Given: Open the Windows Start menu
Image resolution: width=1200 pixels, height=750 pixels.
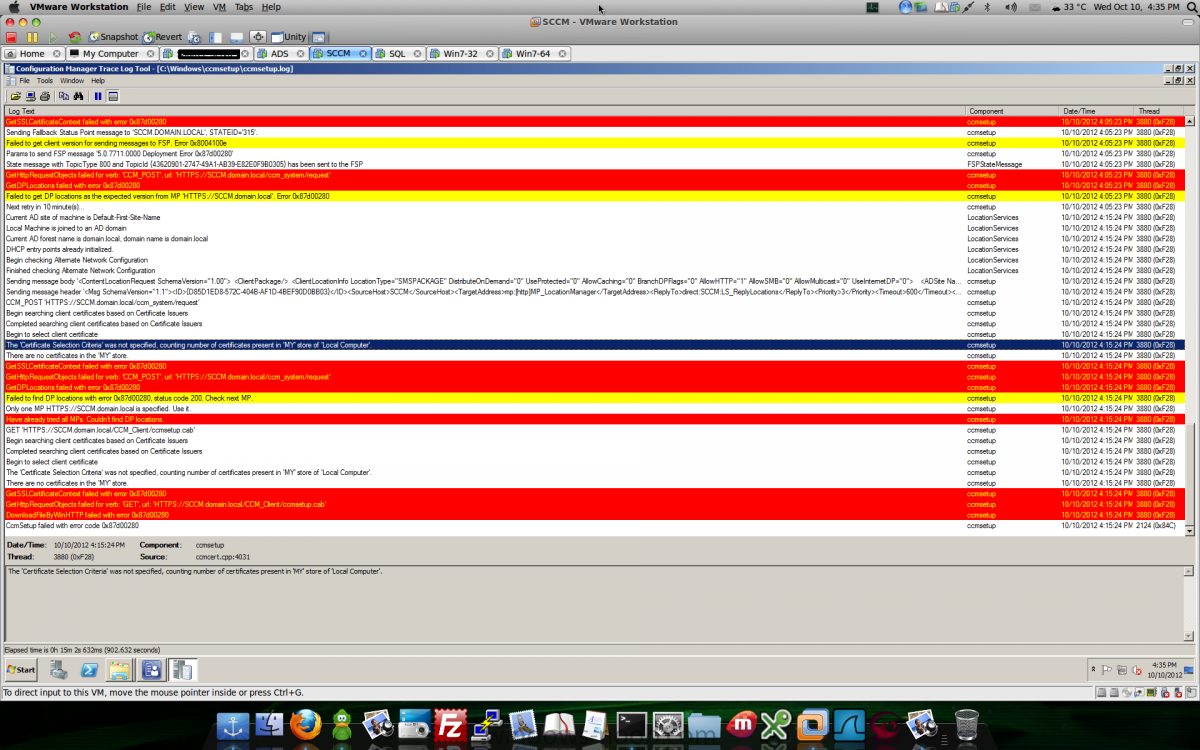Looking at the screenshot, I should tap(21, 670).
